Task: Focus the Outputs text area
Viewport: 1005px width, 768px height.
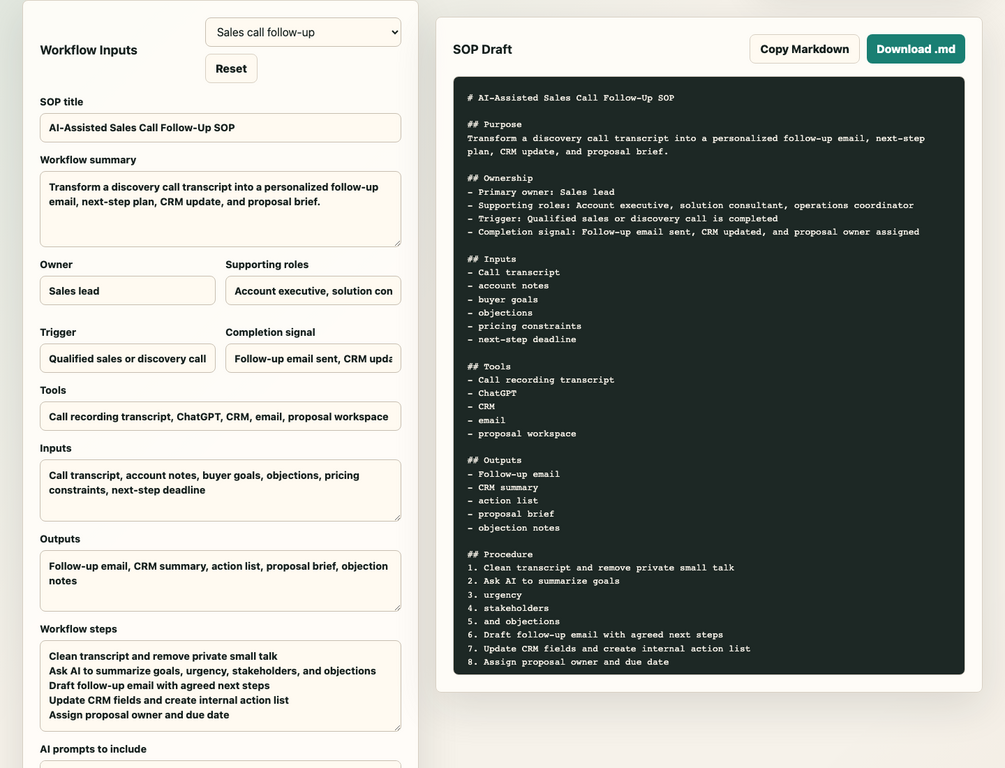Action: (220, 581)
